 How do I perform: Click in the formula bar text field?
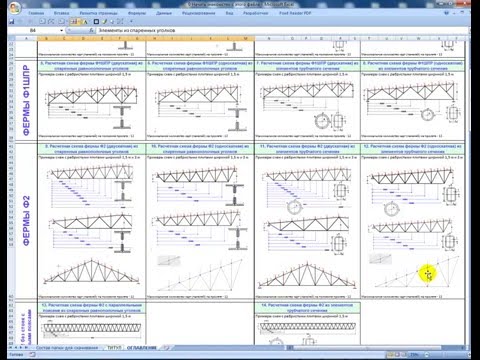(282, 30)
